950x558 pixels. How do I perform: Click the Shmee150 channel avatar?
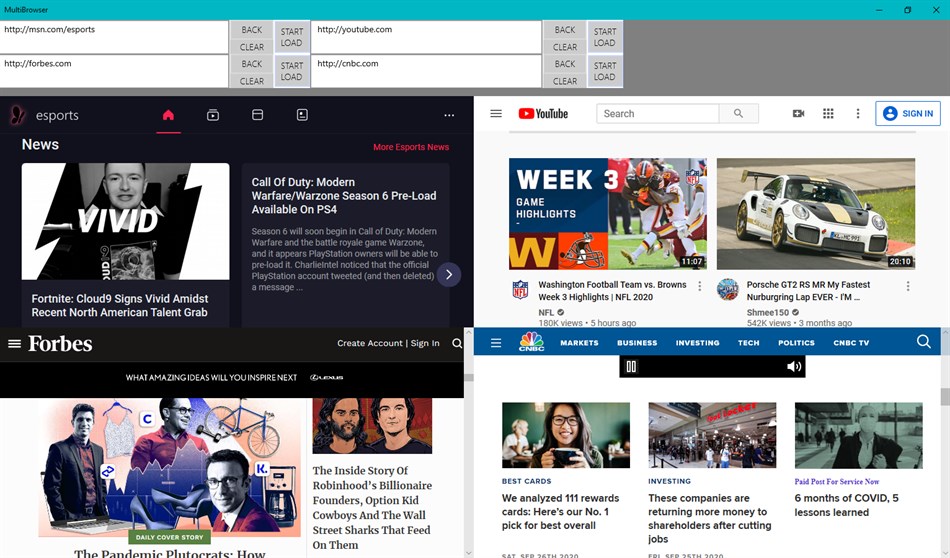pyautogui.click(x=728, y=290)
